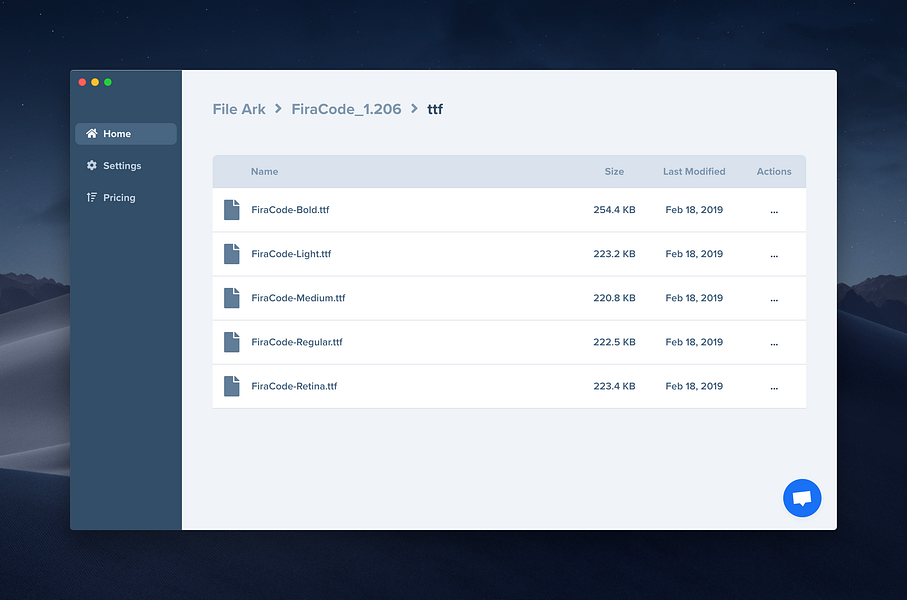Click the file icon beside FiraCode-Bold.ttf
The width and height of the screenshot is (907, 600).
[x=231, y=210]
